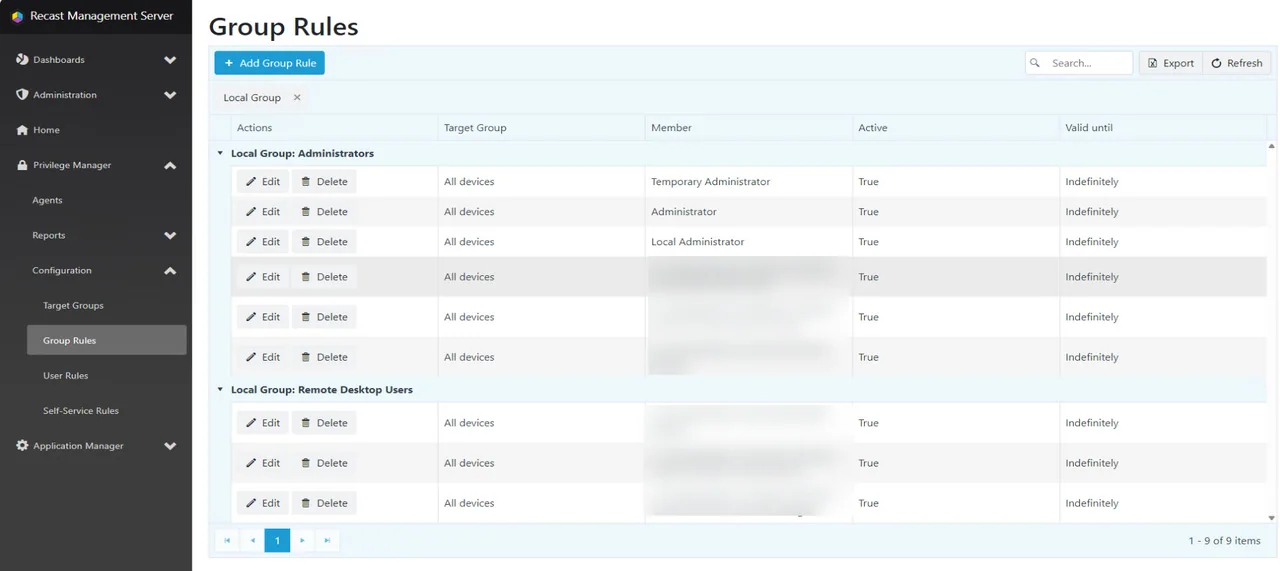Go to the first page of results

coord(227,541)
